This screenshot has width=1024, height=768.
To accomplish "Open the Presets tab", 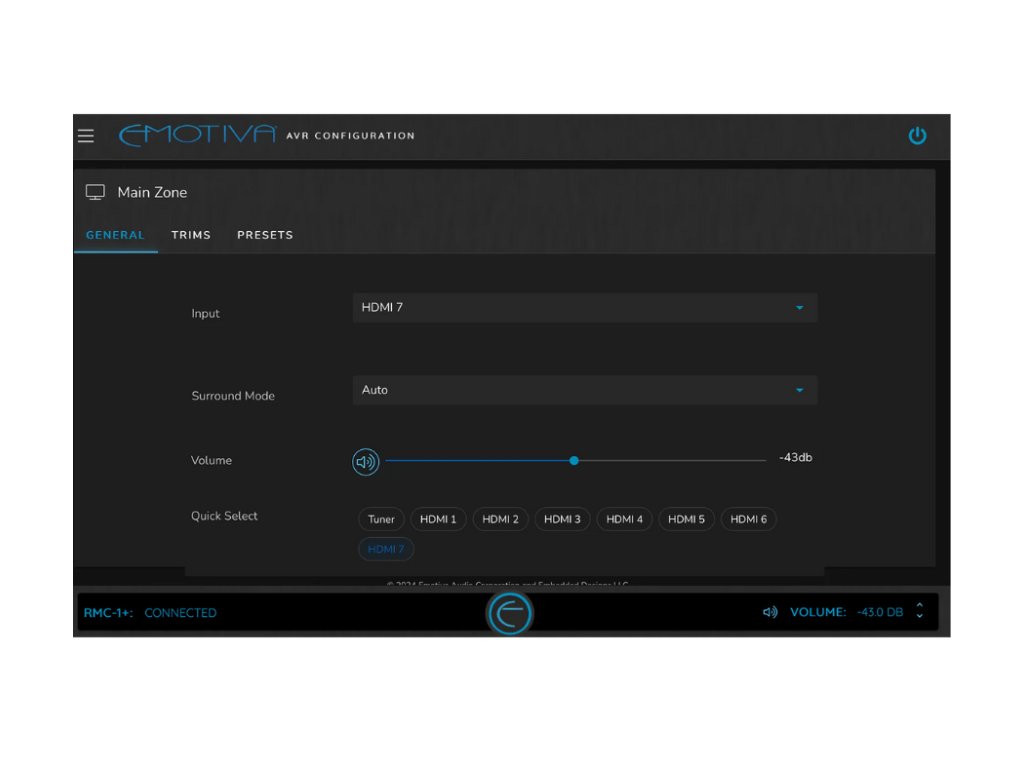I will point(265,235).
